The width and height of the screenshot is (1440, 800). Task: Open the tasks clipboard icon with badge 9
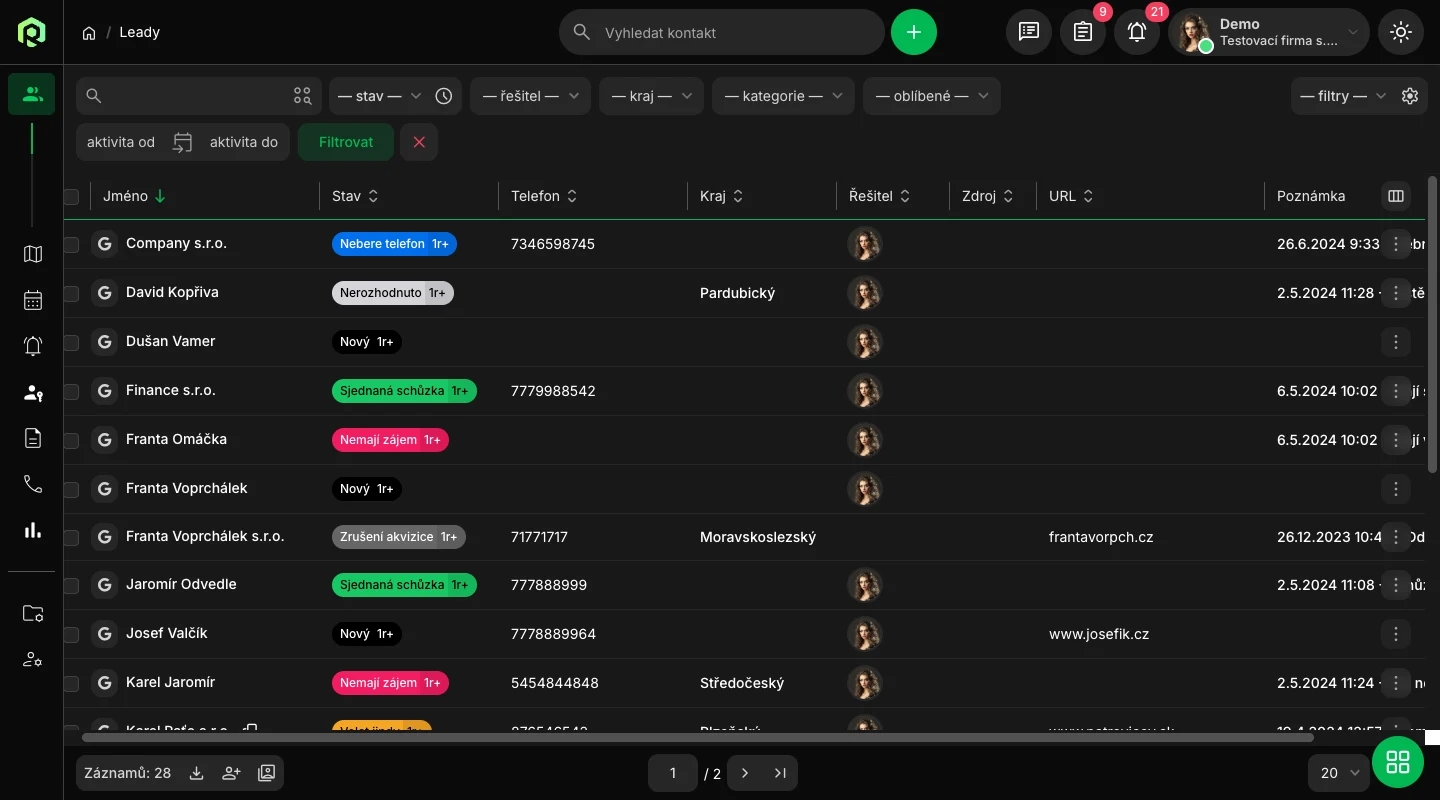click(x=1083, y=32)
